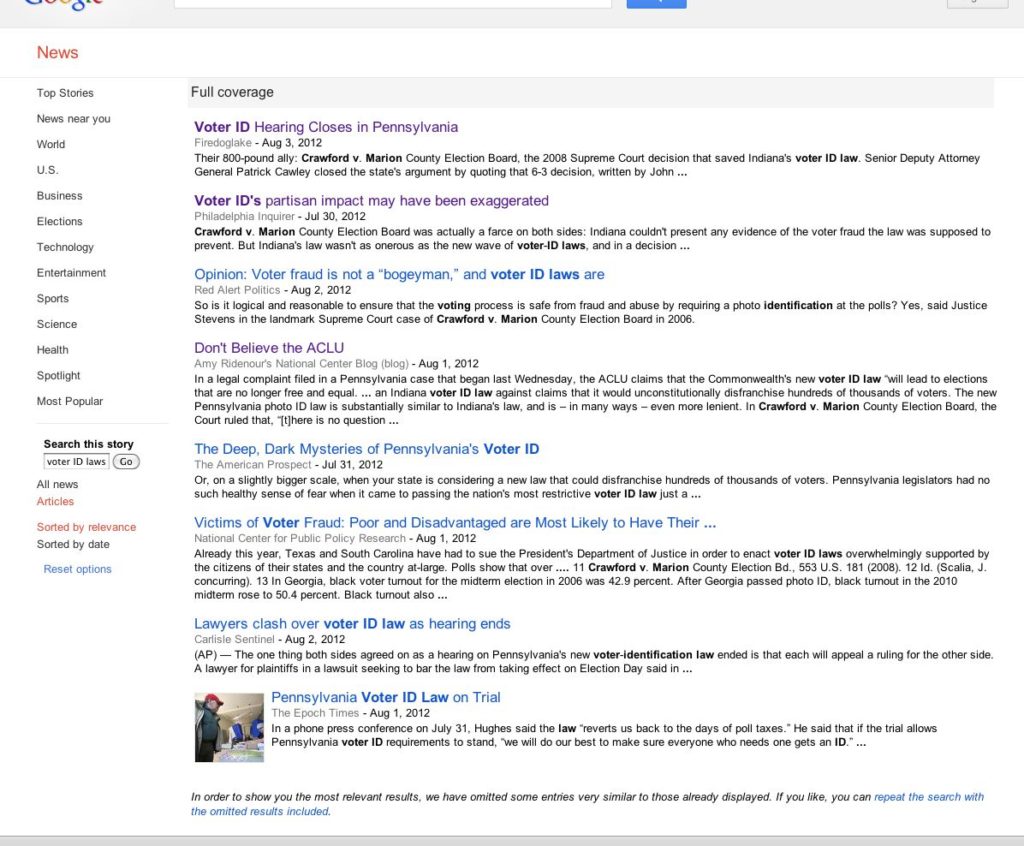This screenshot has width=1024, height=846.
Task: Select the World news section
Action: point(51,144)
